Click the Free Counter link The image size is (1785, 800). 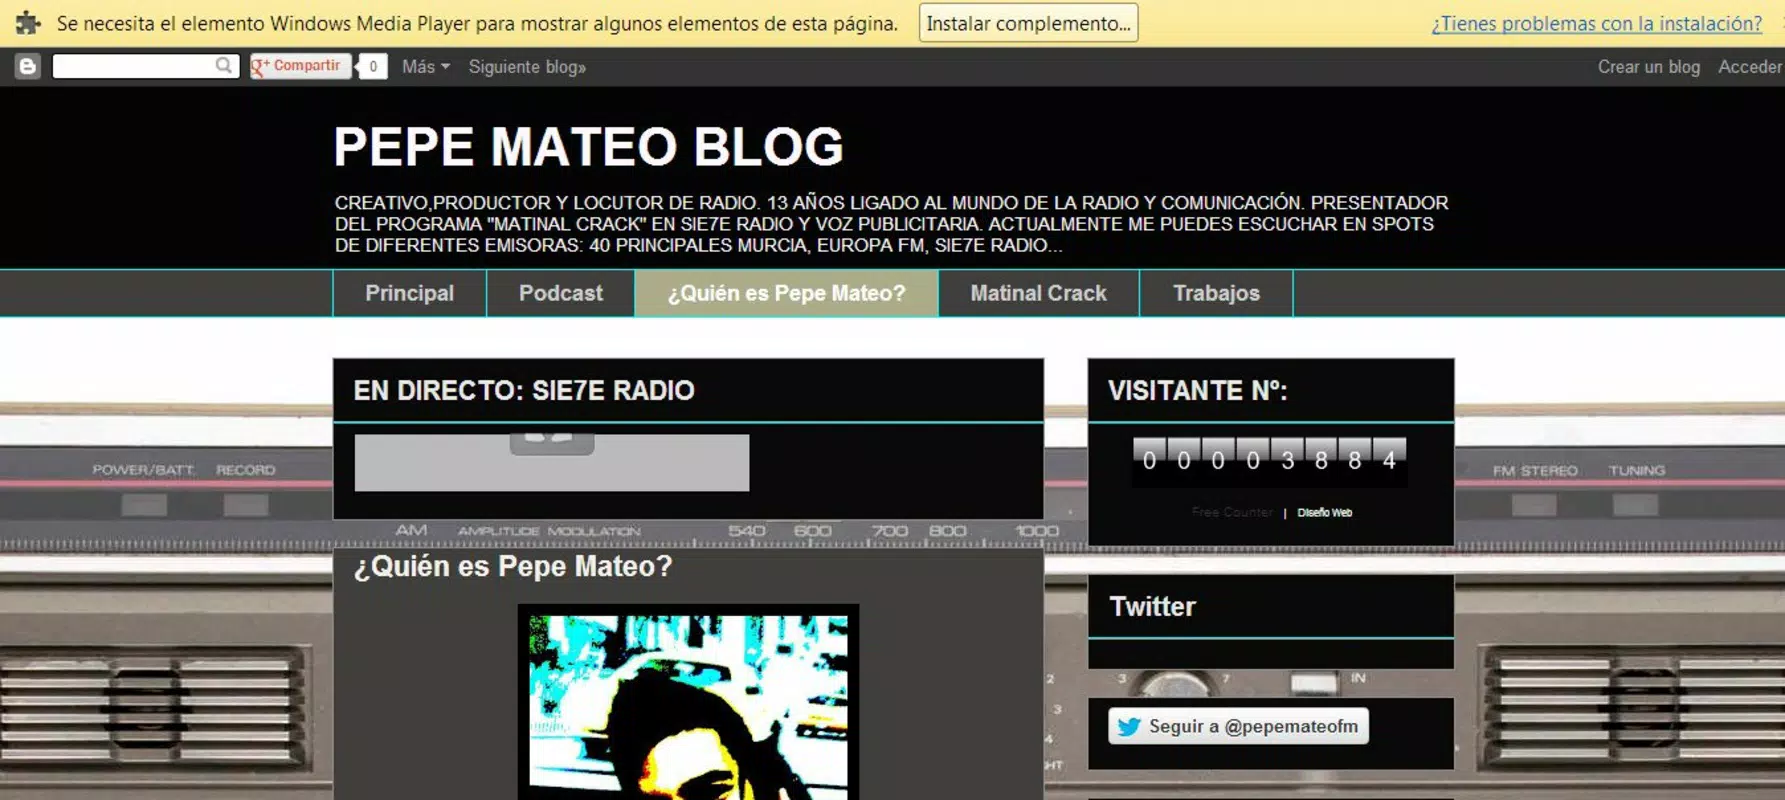pyautogui.click(x=1232, y=512)
